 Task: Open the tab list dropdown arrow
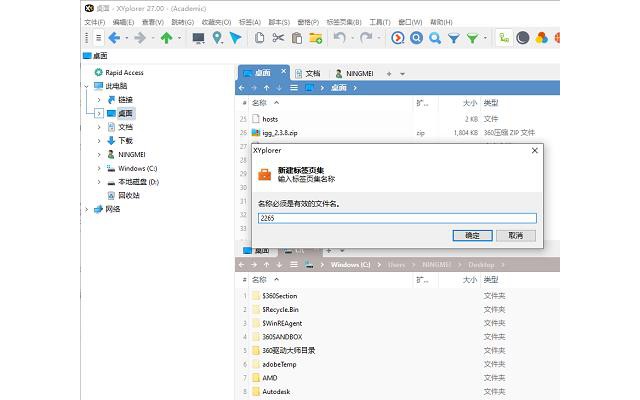[x=402, y=74]
